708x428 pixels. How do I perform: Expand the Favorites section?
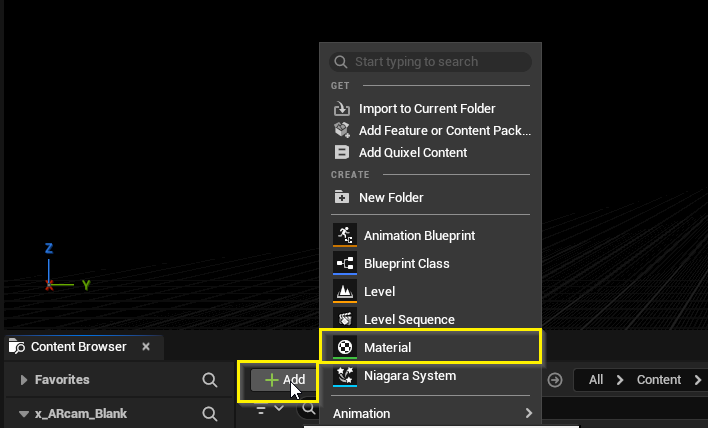coord(24,380)
